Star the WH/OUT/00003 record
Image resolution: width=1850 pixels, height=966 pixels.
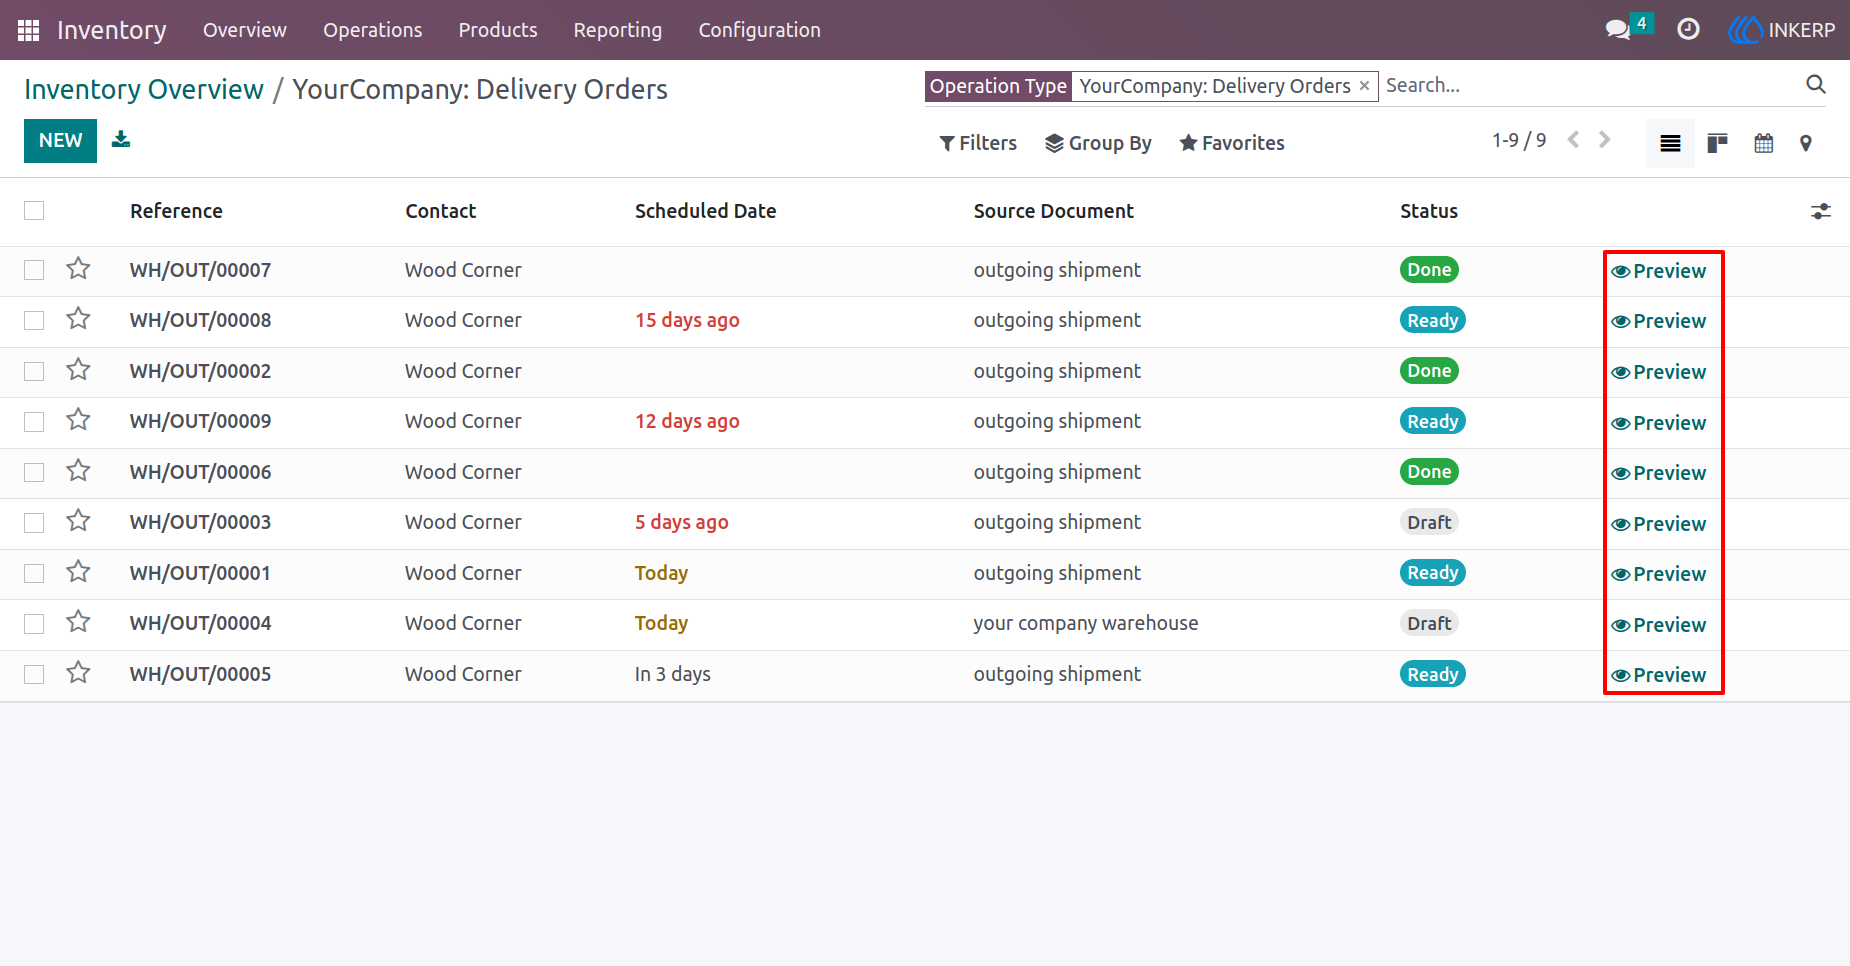click(x=78, y=521)
